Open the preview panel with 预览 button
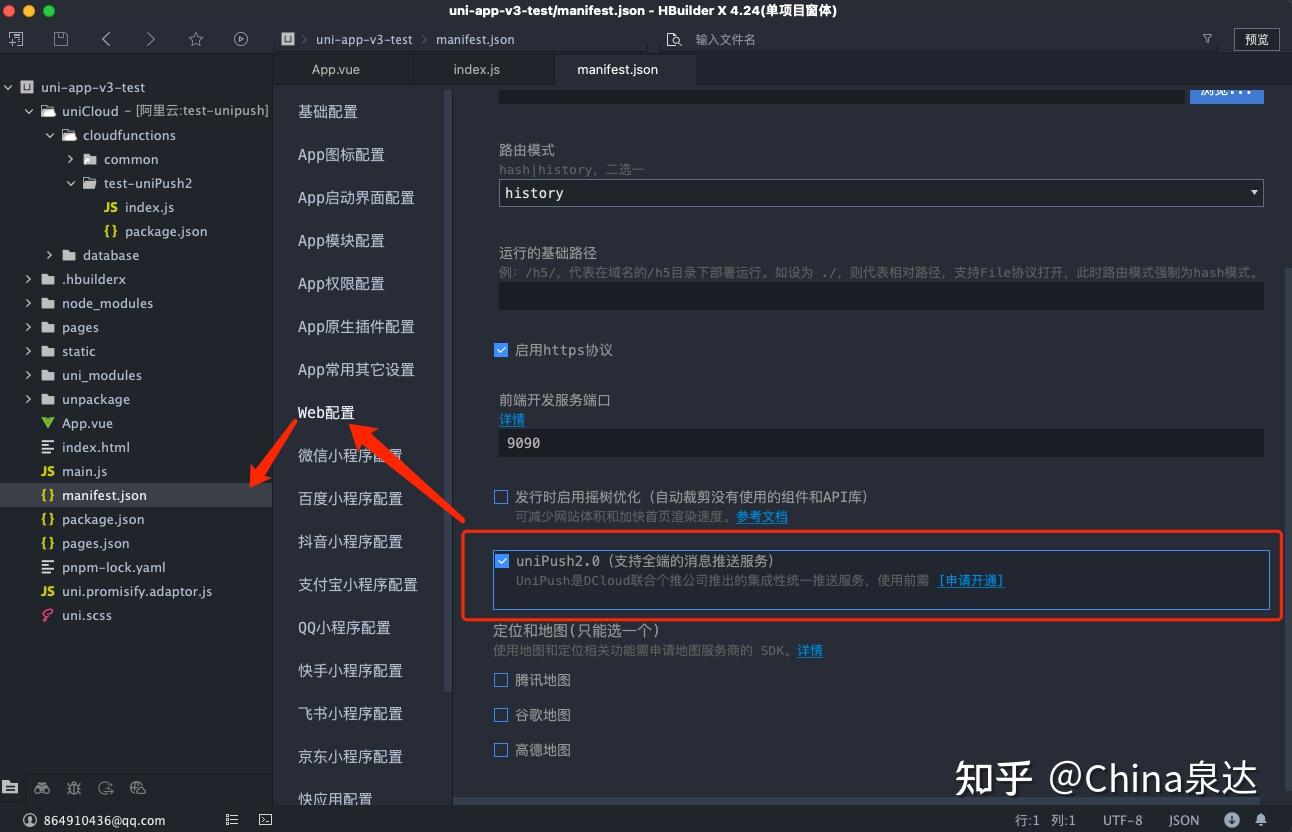The height and width of the screenshot is (832, 1292). 1257,39
